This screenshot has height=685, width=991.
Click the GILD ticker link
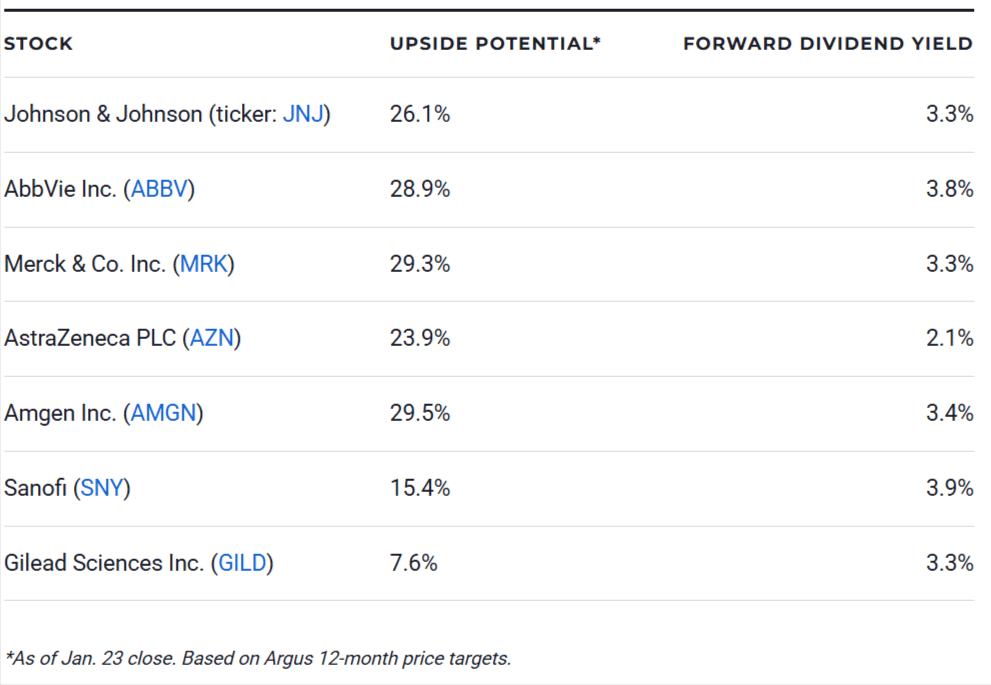(242, 563)
